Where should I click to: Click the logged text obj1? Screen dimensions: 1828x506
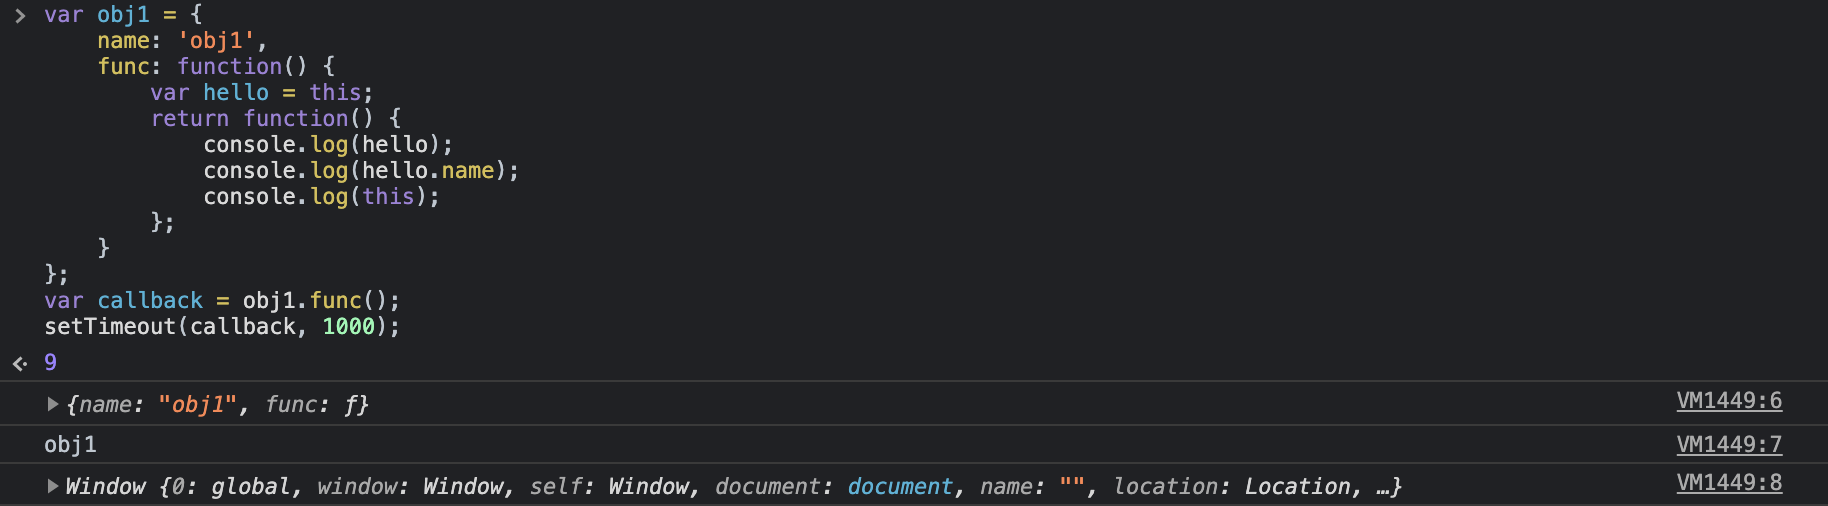tap(70, 444)
